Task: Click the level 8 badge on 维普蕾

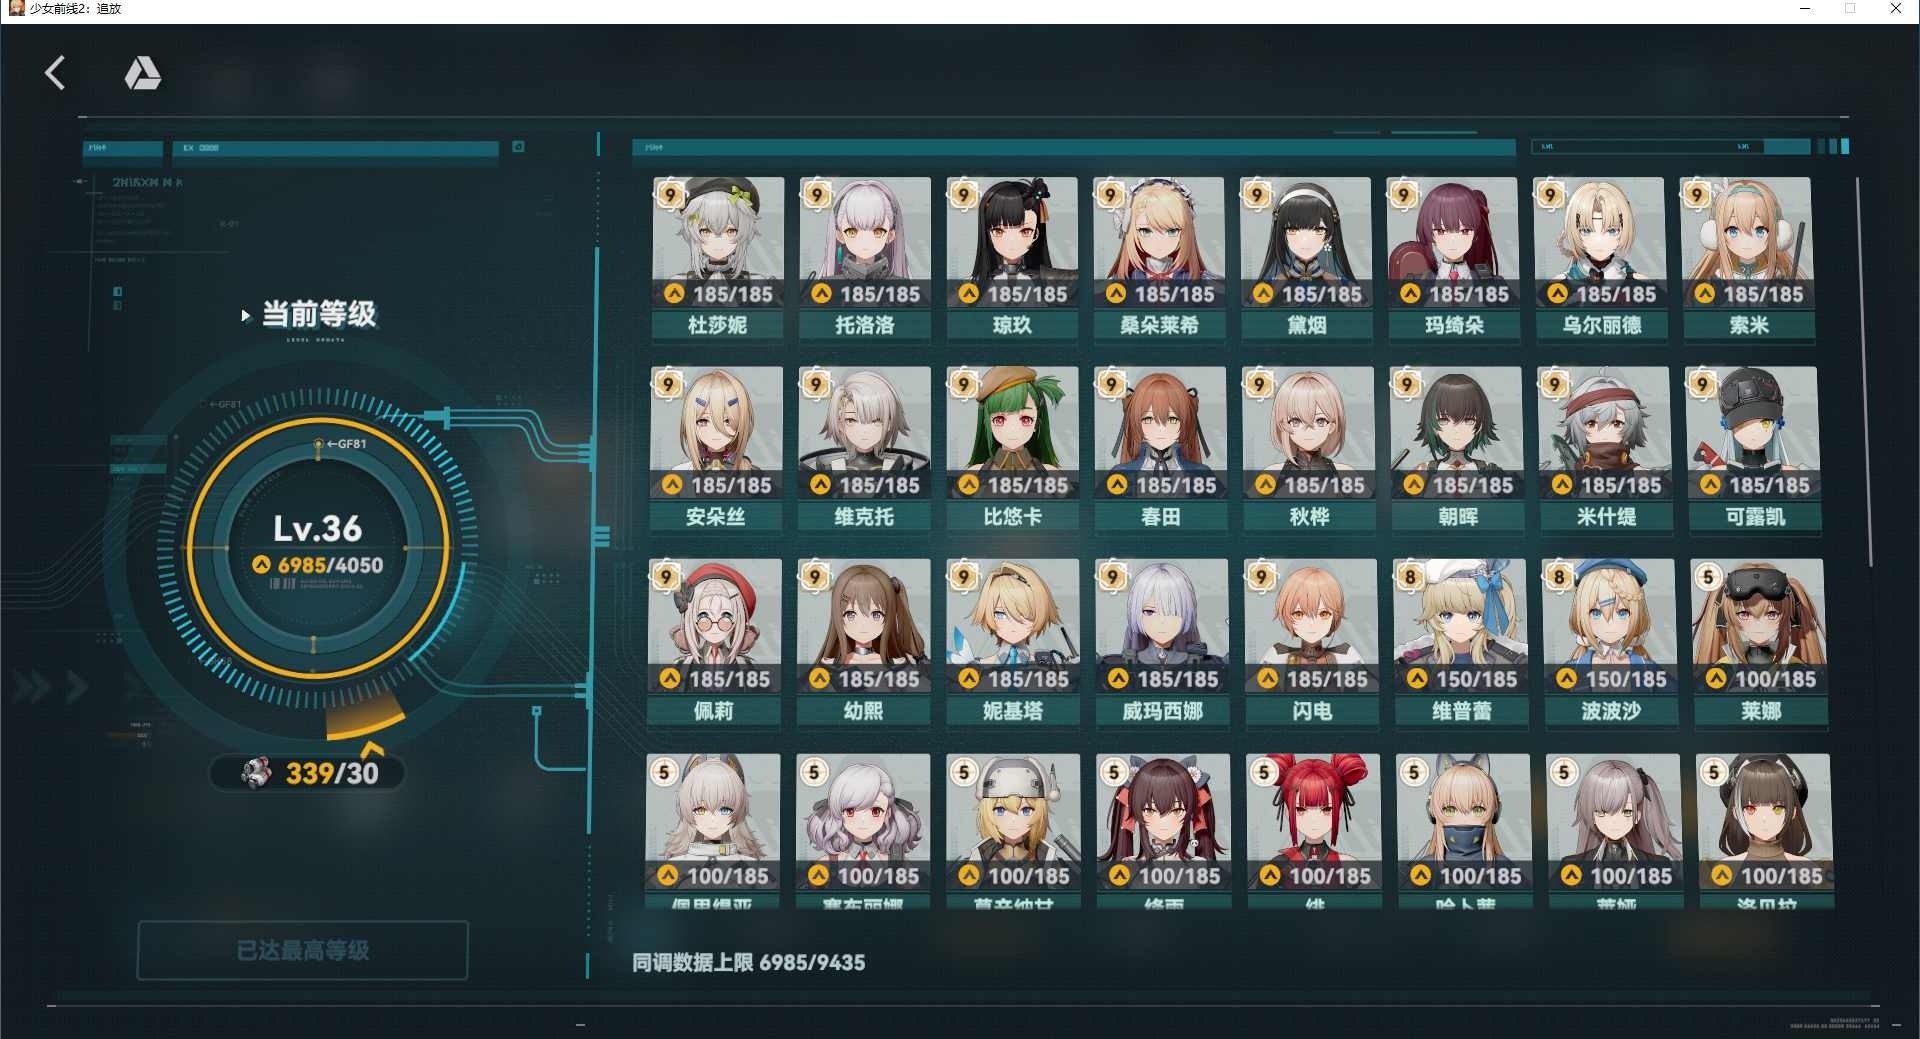Action: (x=1410, y=576)
